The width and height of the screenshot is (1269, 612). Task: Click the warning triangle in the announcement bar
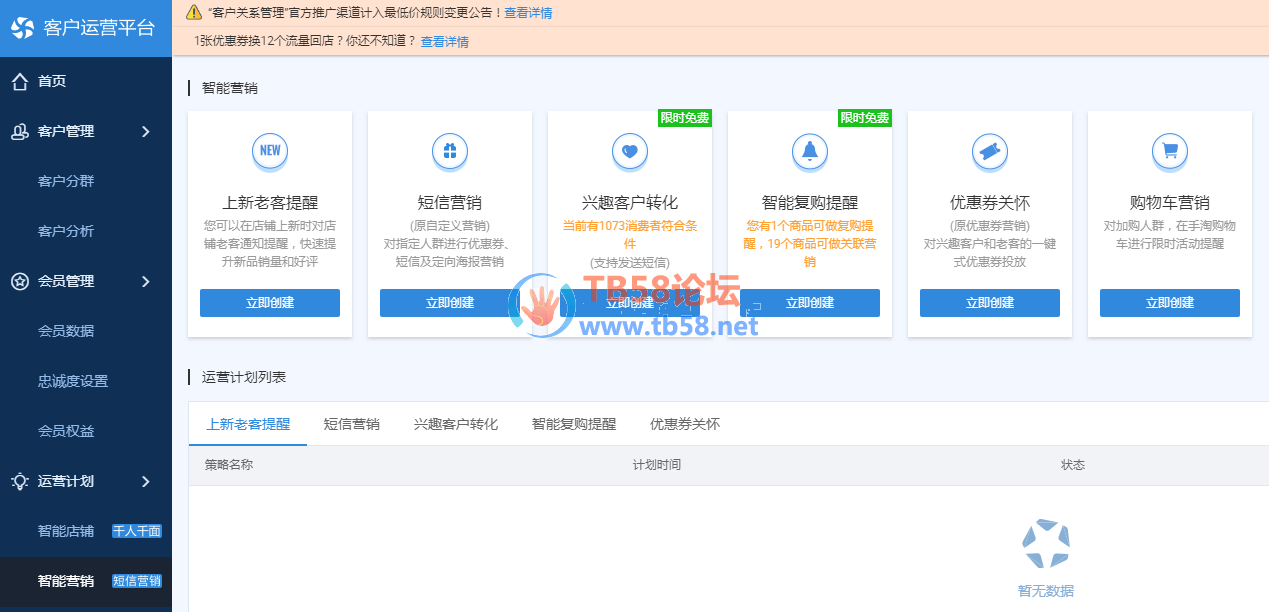click(x=194, y=12)
